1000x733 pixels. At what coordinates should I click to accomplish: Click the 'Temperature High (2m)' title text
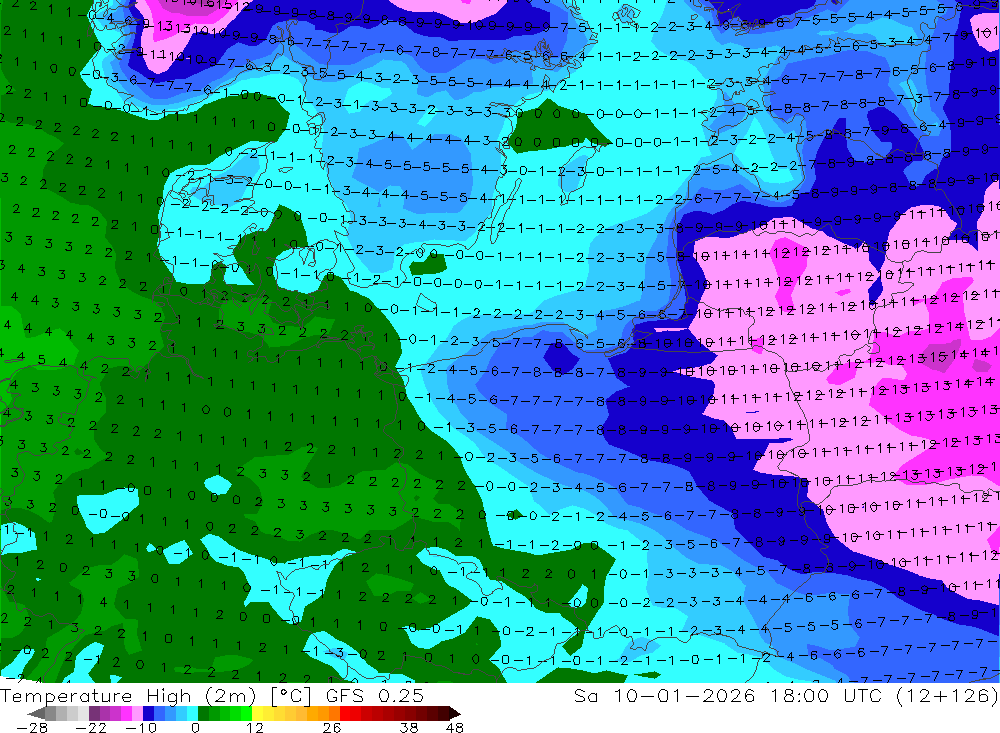click(x=128, y=696)
